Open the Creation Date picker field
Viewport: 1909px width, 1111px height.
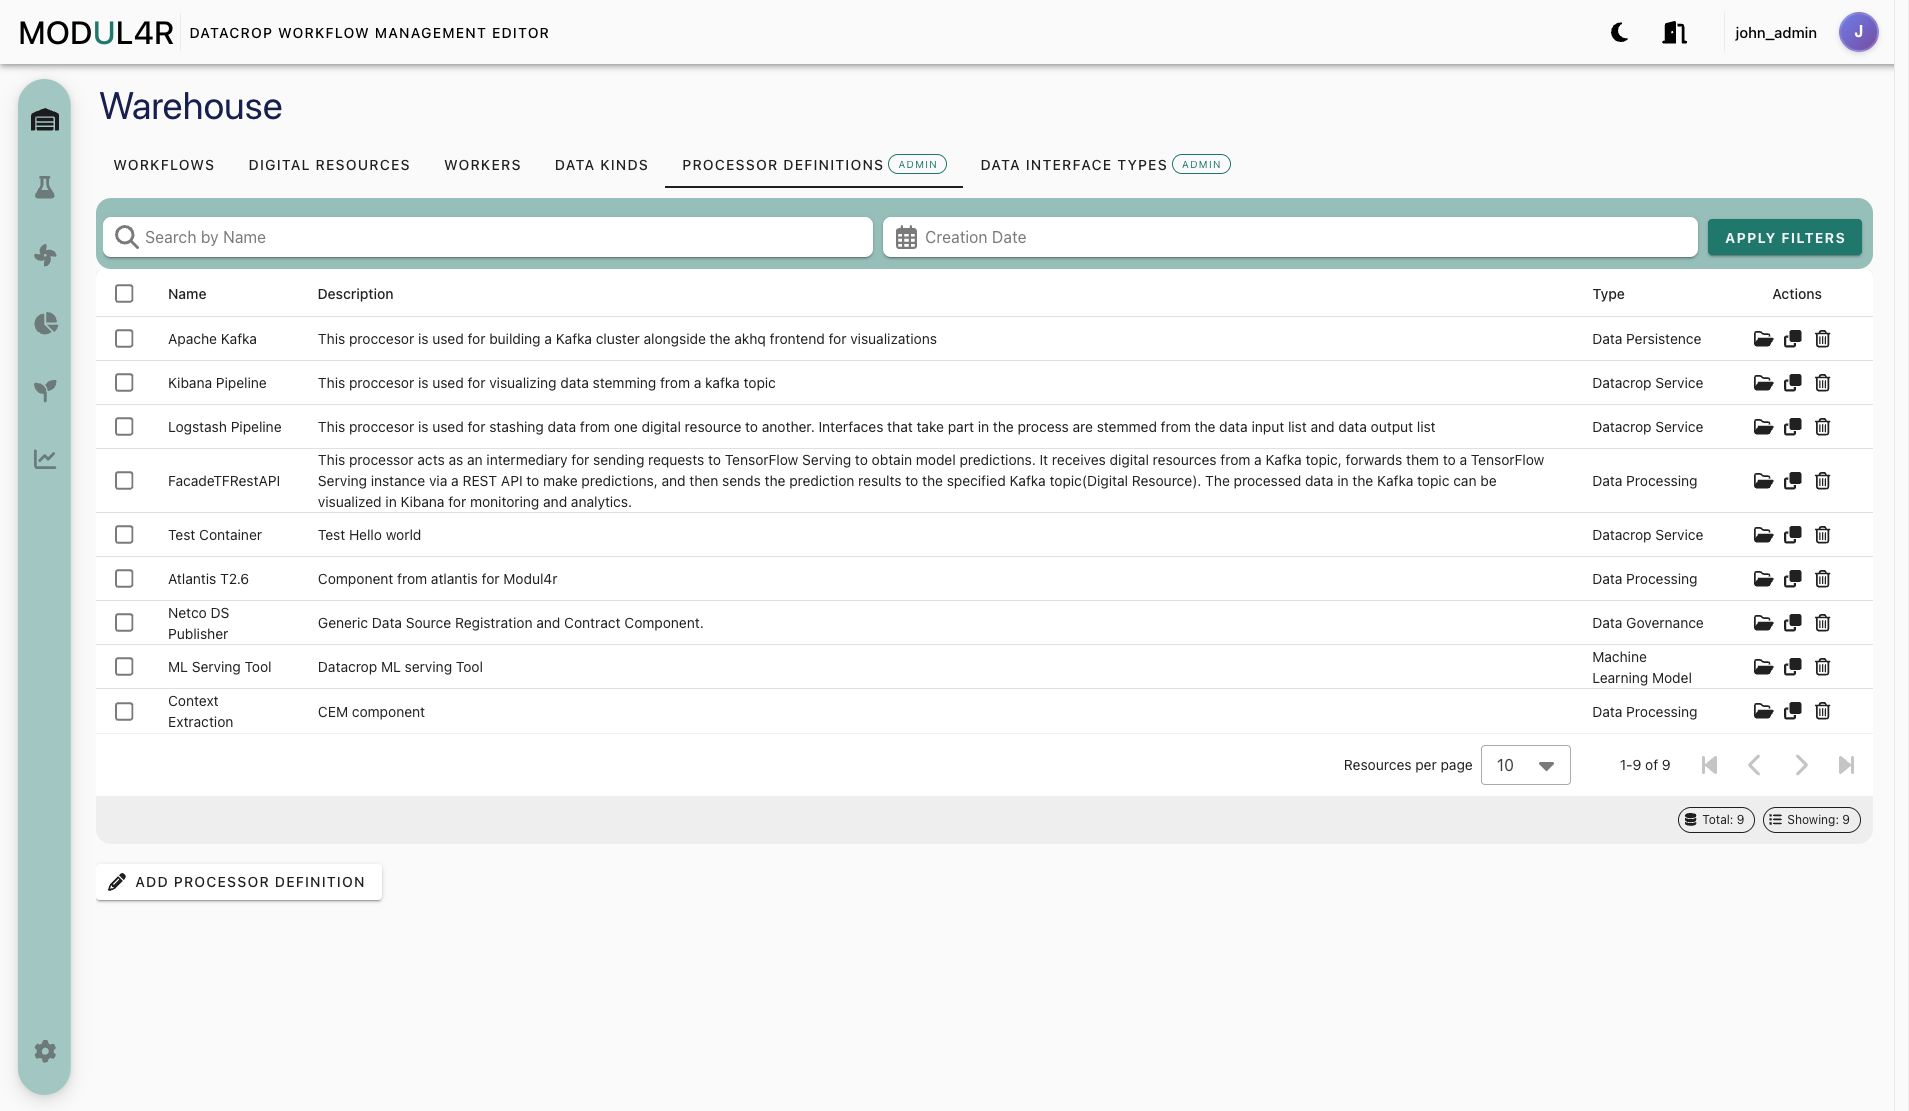[1290, 237]
